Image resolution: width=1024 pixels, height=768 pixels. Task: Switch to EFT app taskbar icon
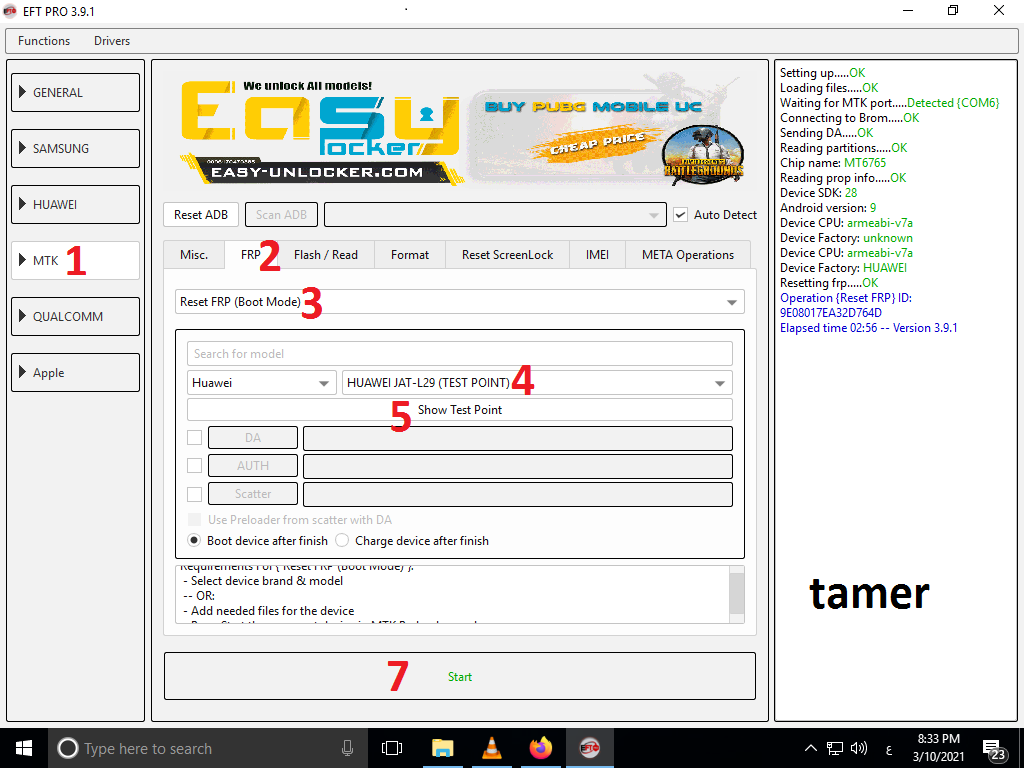click(590, 748)
